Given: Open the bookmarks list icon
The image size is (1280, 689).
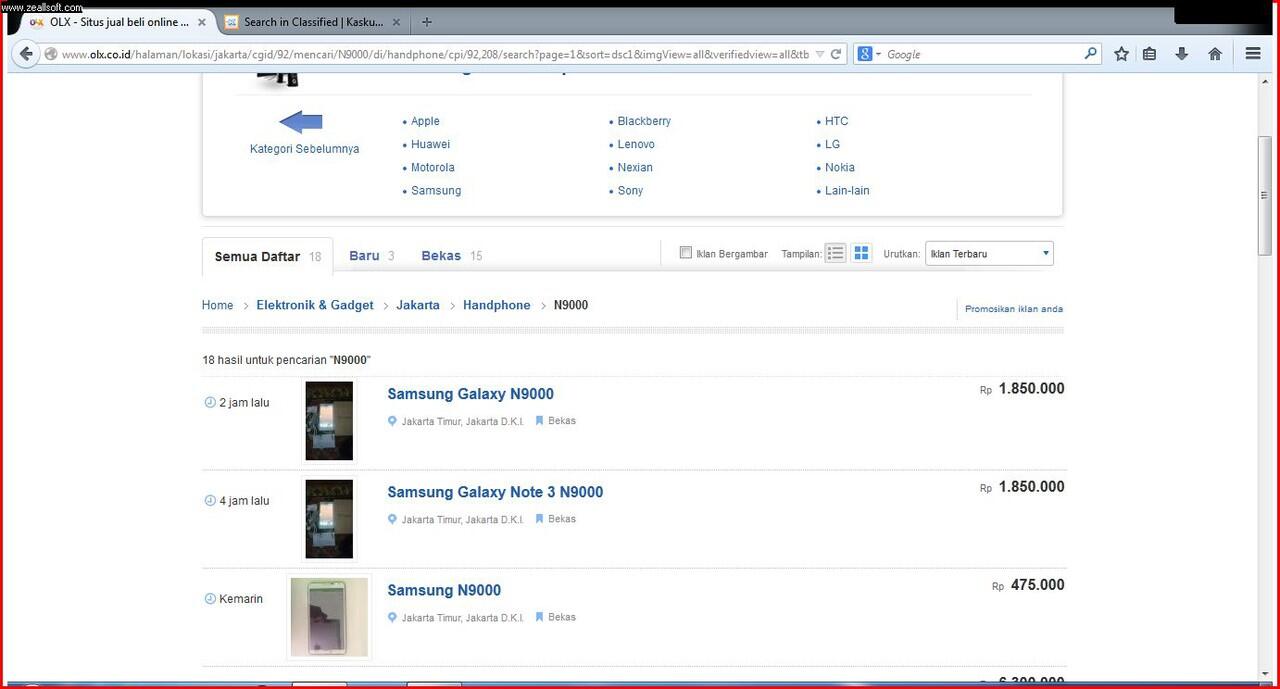Looking at the screenshot, I should coord(1150,54).
